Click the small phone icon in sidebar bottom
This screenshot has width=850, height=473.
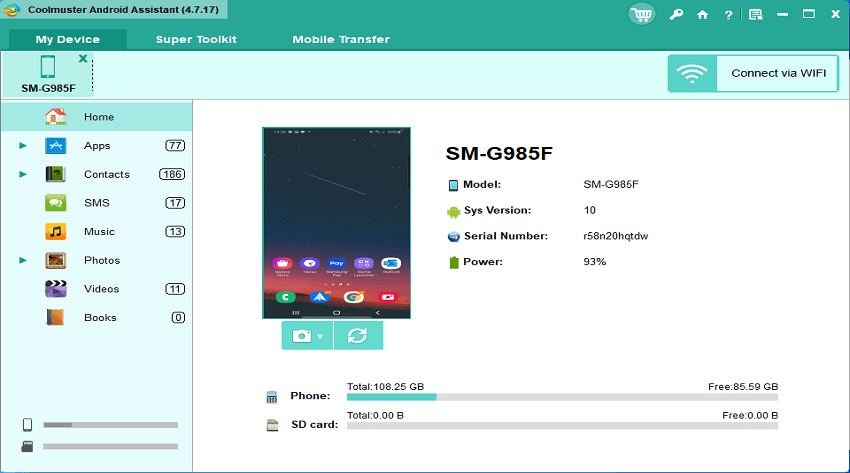point(27,425)
